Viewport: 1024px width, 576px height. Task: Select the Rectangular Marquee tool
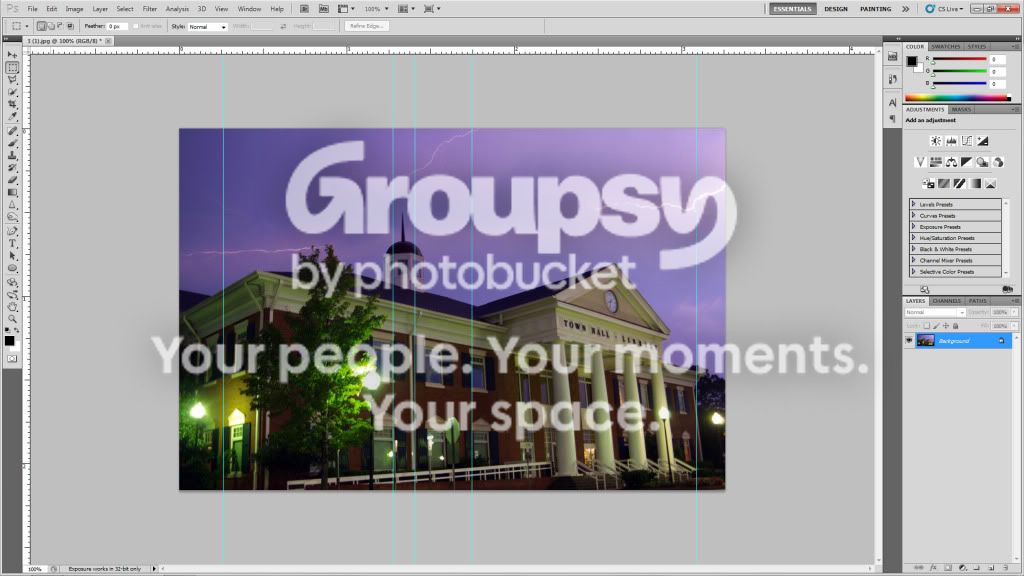pos(12,68)
